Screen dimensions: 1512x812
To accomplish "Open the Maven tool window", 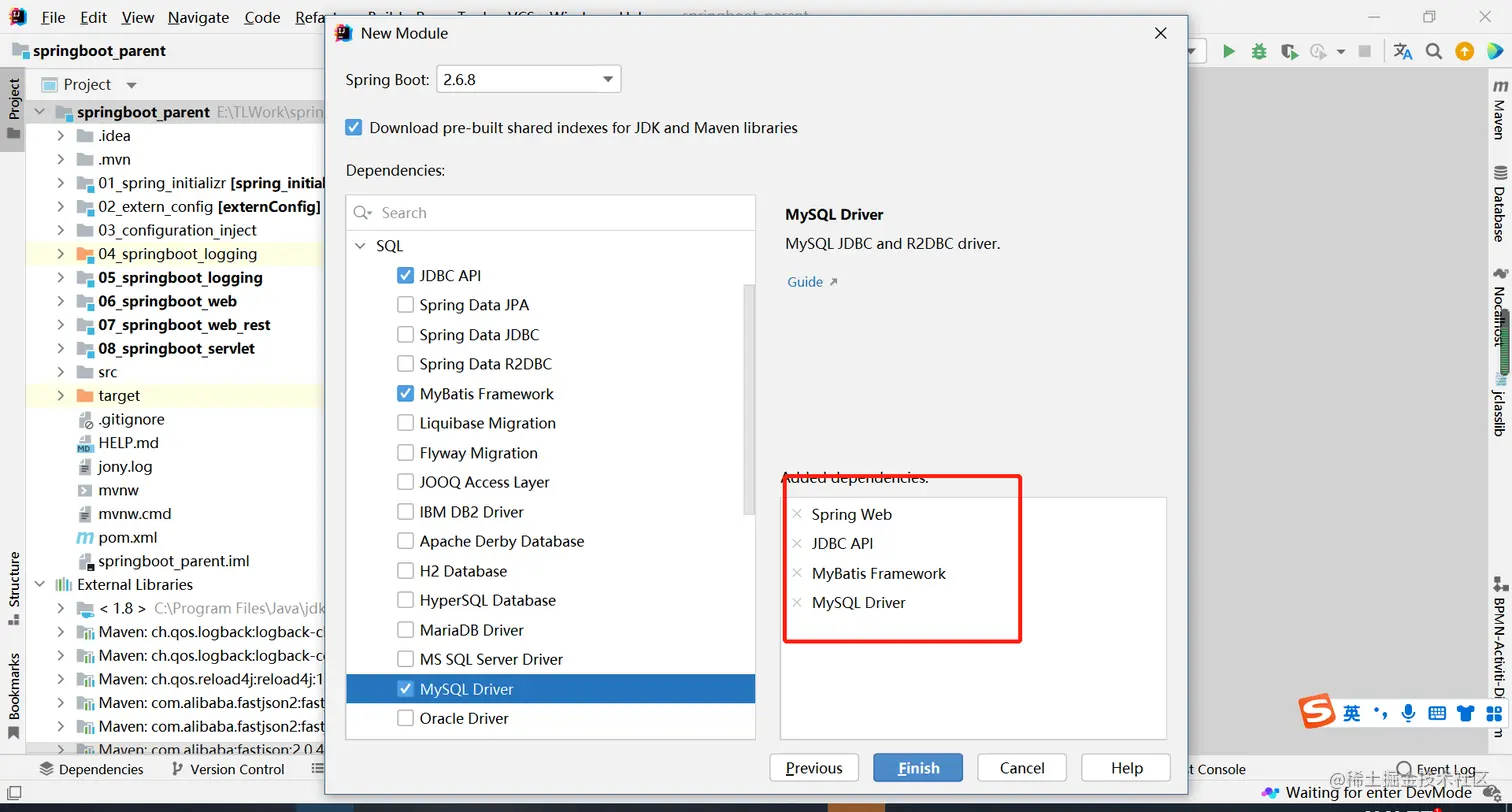I will 1500,110.
